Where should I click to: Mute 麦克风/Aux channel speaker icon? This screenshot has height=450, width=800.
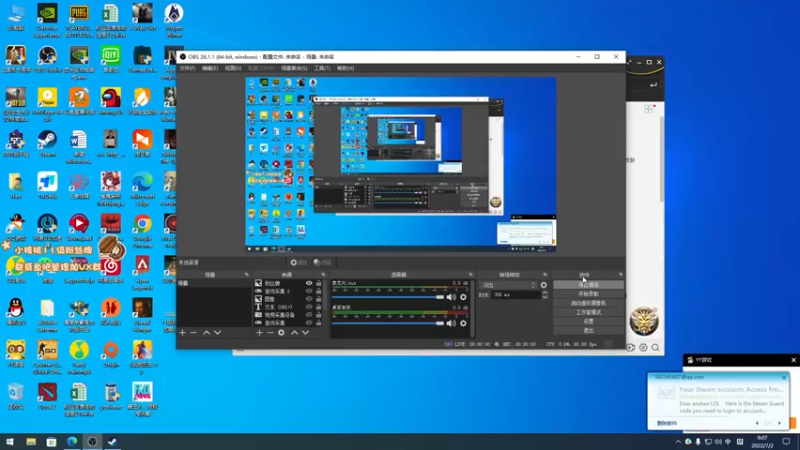pos(451,297)
